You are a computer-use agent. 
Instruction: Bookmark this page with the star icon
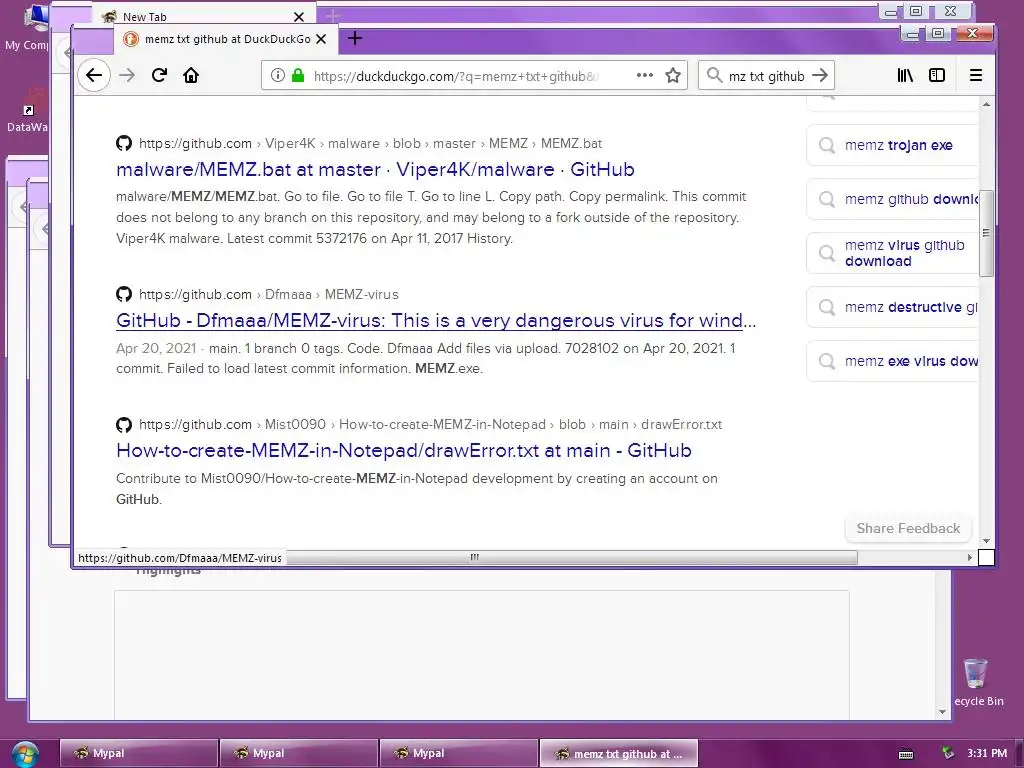pos(673,75)
